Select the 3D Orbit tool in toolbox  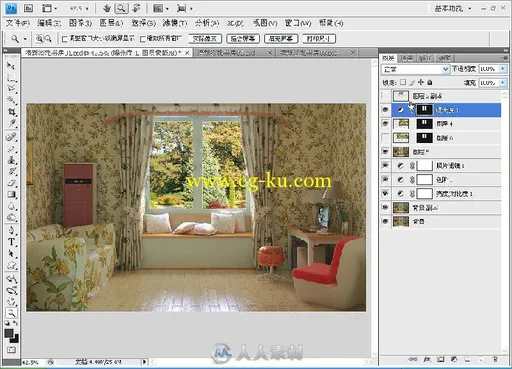point(11,290)
